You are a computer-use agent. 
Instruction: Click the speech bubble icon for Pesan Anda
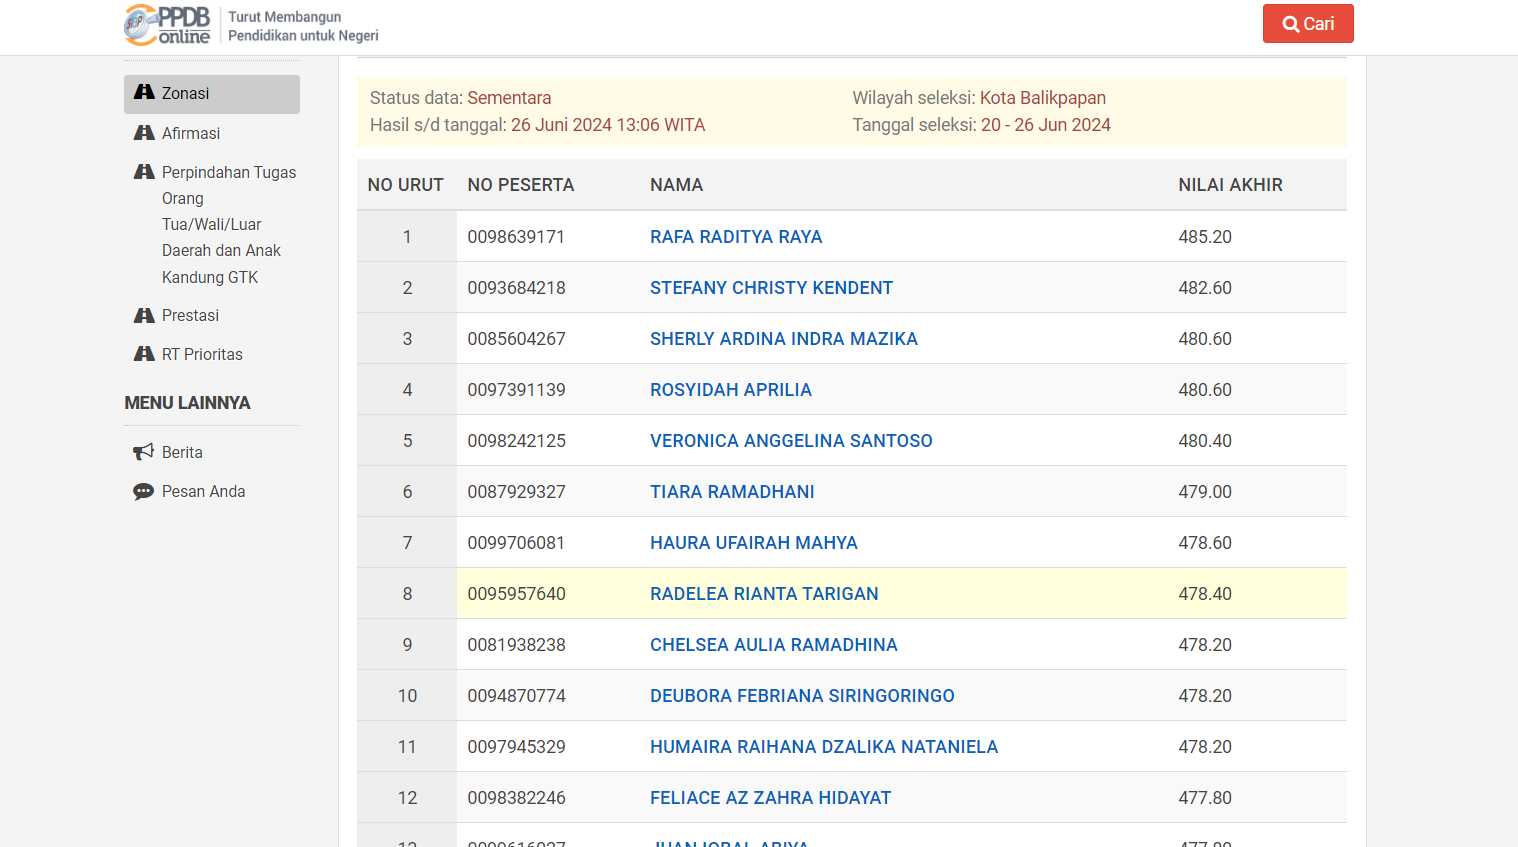click(144, 491)
